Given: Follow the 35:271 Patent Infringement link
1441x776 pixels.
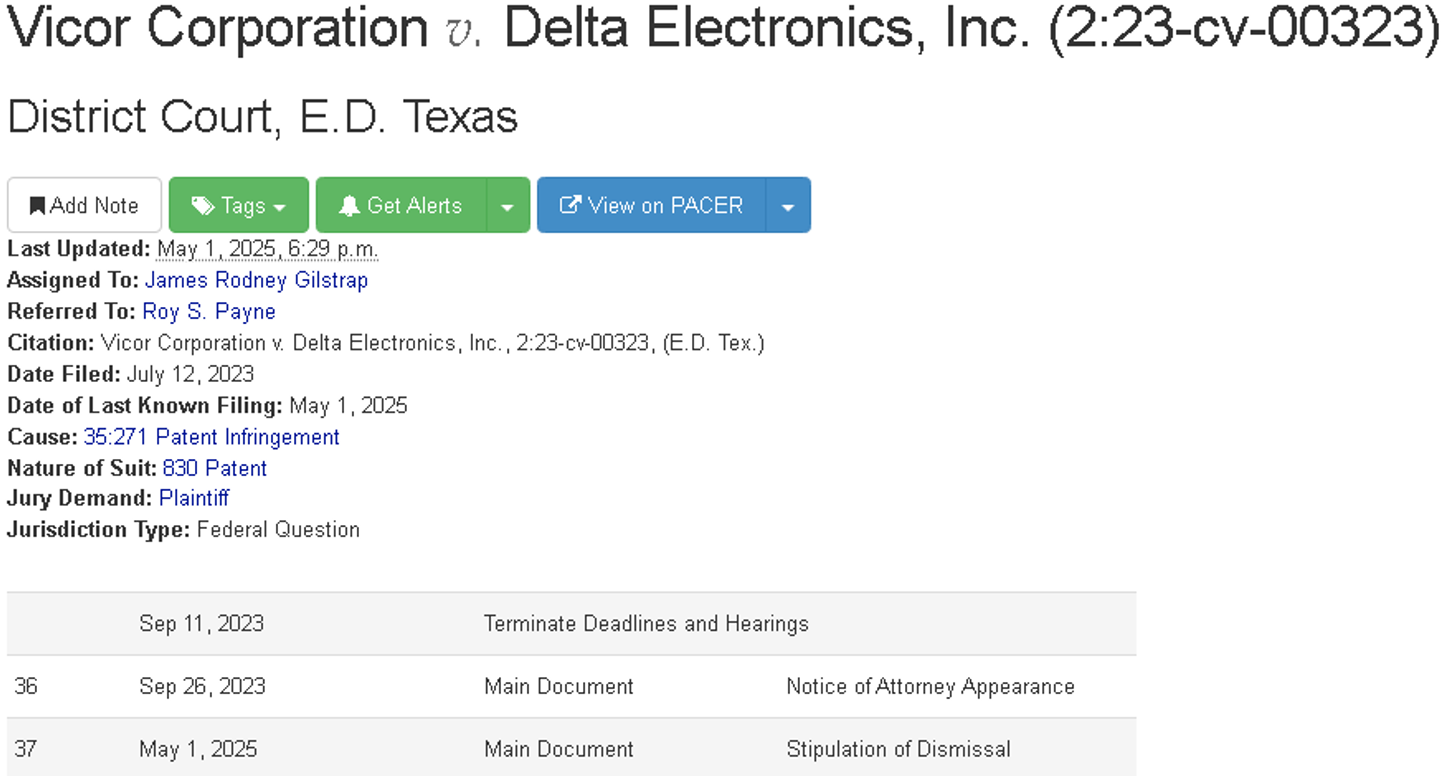Looking at the screenshot, I should [x=212, y=437].
